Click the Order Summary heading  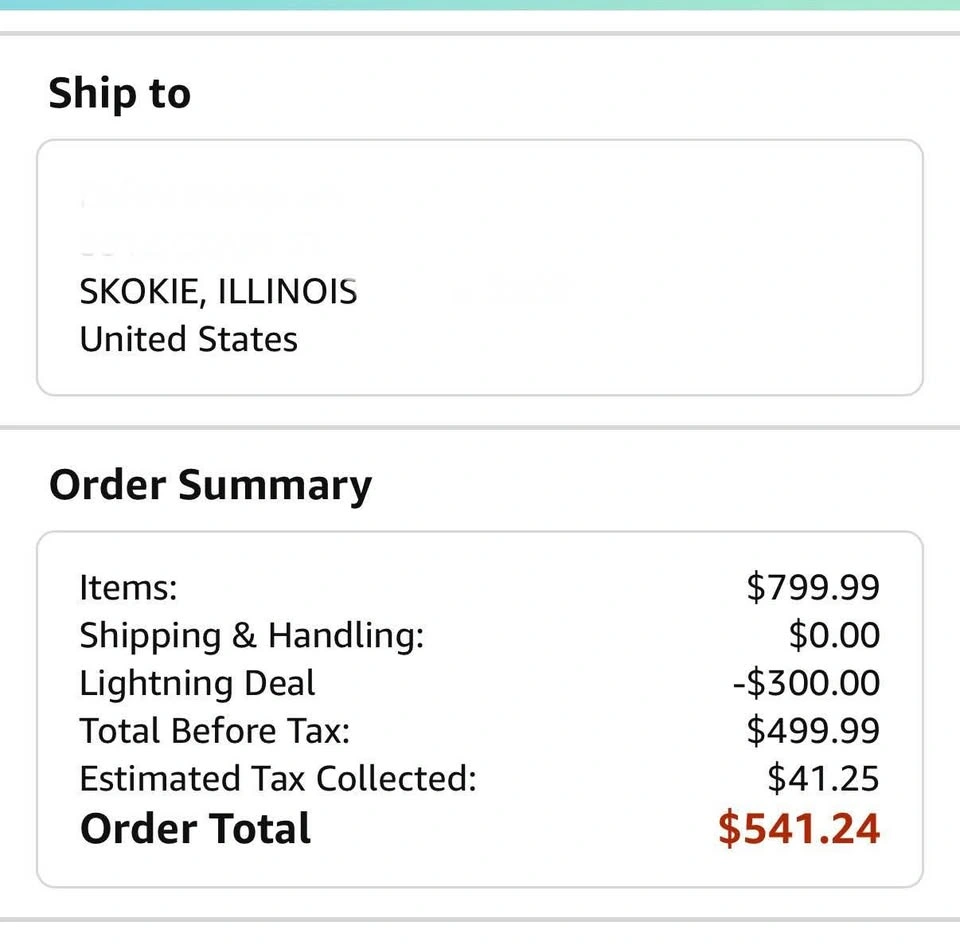[x=210, y=486]
